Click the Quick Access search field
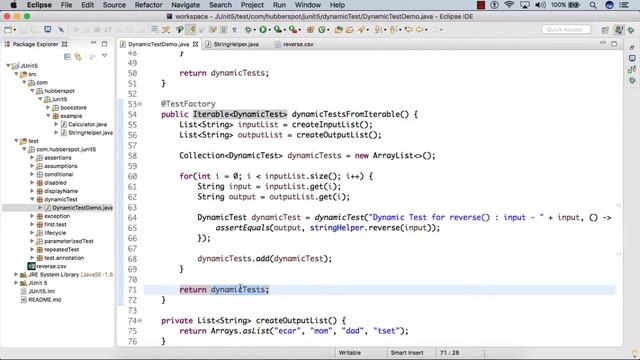The image size is (640, 360). [x=566, y=29]
